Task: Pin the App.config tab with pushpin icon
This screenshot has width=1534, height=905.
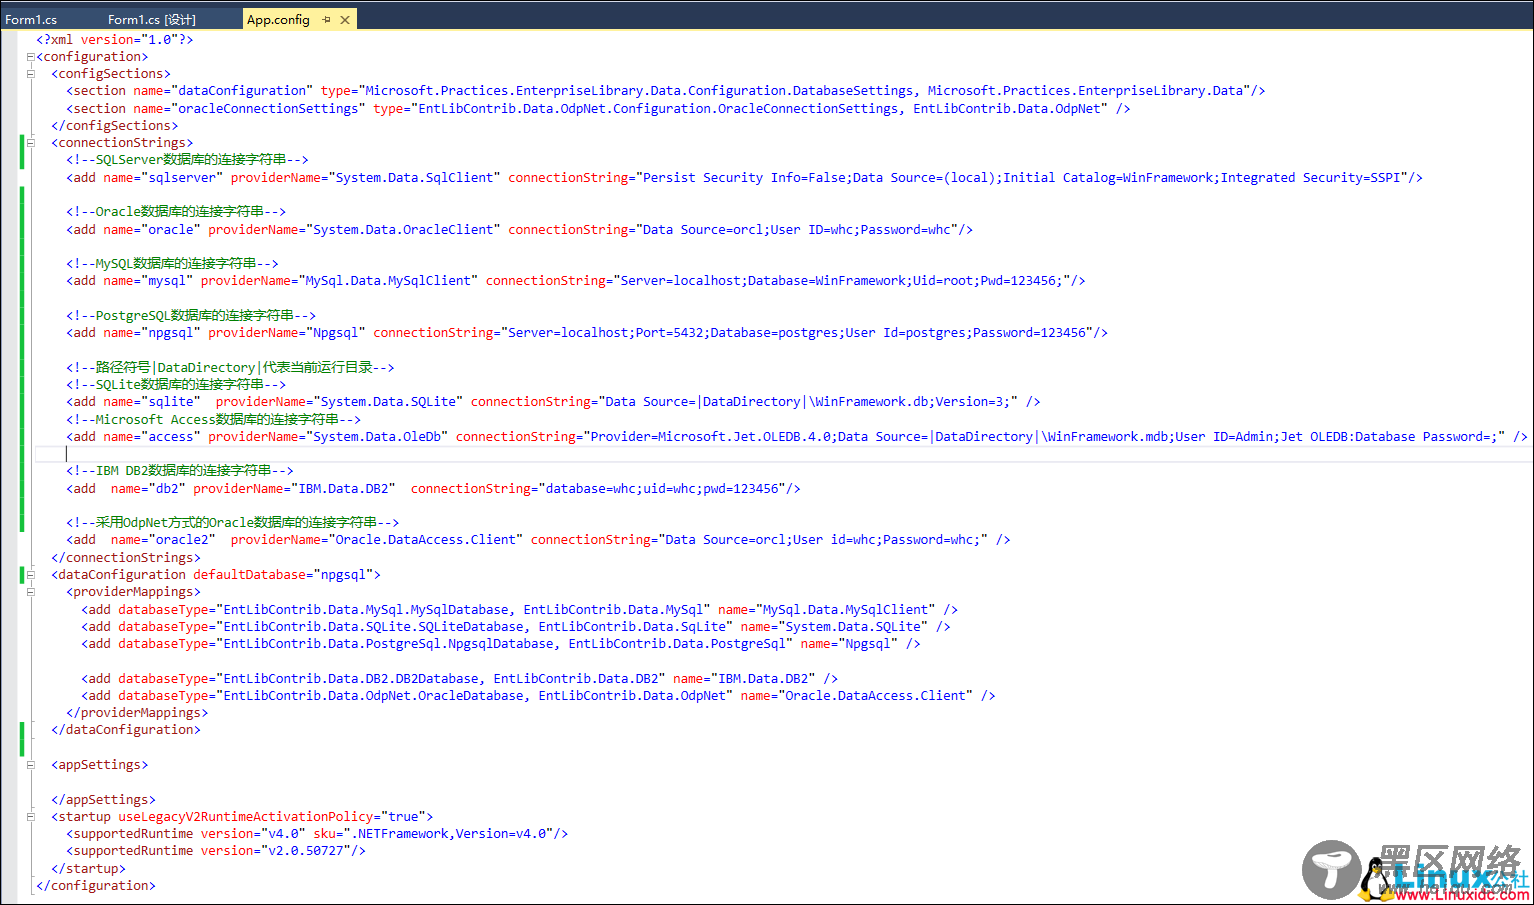Action: click(x=326, y=20)
